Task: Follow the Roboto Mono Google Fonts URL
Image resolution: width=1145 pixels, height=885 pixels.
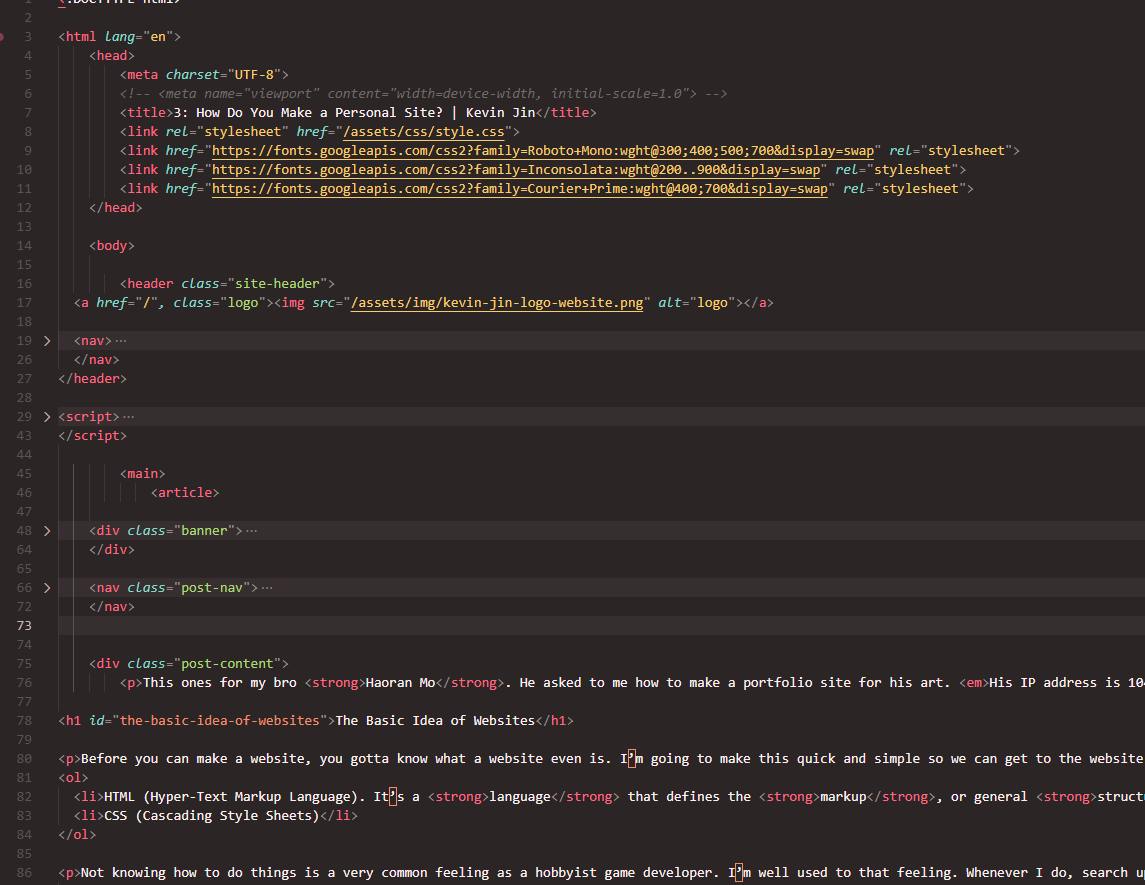Action: pos(543,151)
